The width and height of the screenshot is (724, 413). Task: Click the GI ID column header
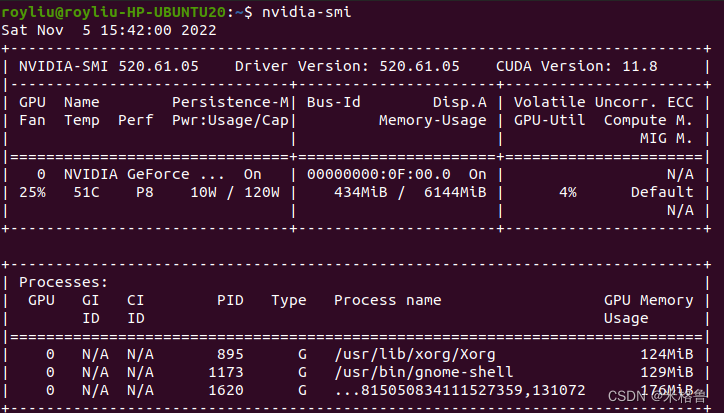[x=90, y=309]
